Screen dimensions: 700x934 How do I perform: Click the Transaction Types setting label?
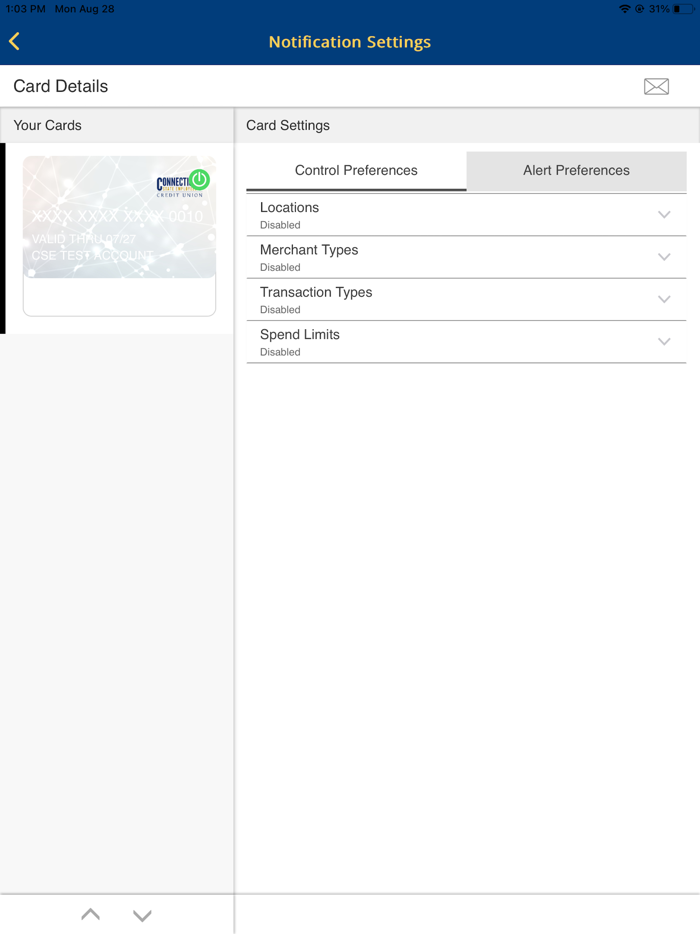(316, 292)
